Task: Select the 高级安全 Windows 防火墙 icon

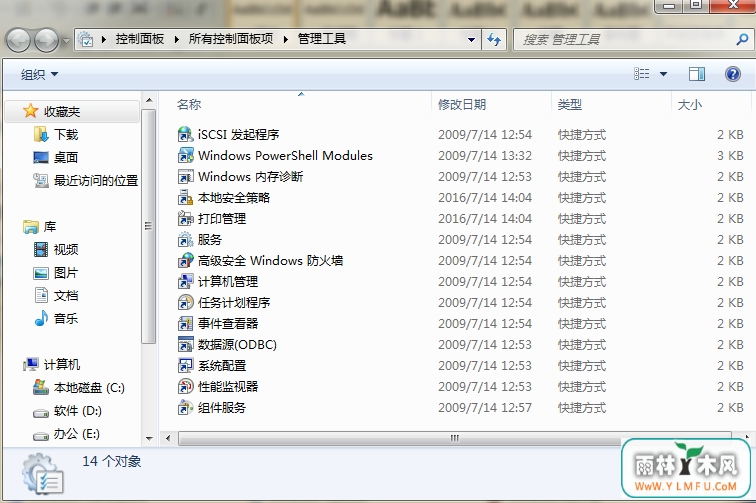Action: pos(186,260)
